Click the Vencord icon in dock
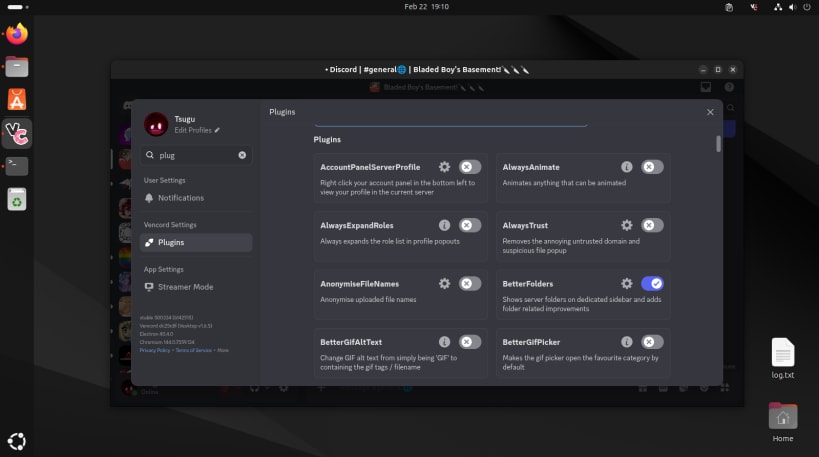This screenshot has height=457, width=819. coord(17,133)
